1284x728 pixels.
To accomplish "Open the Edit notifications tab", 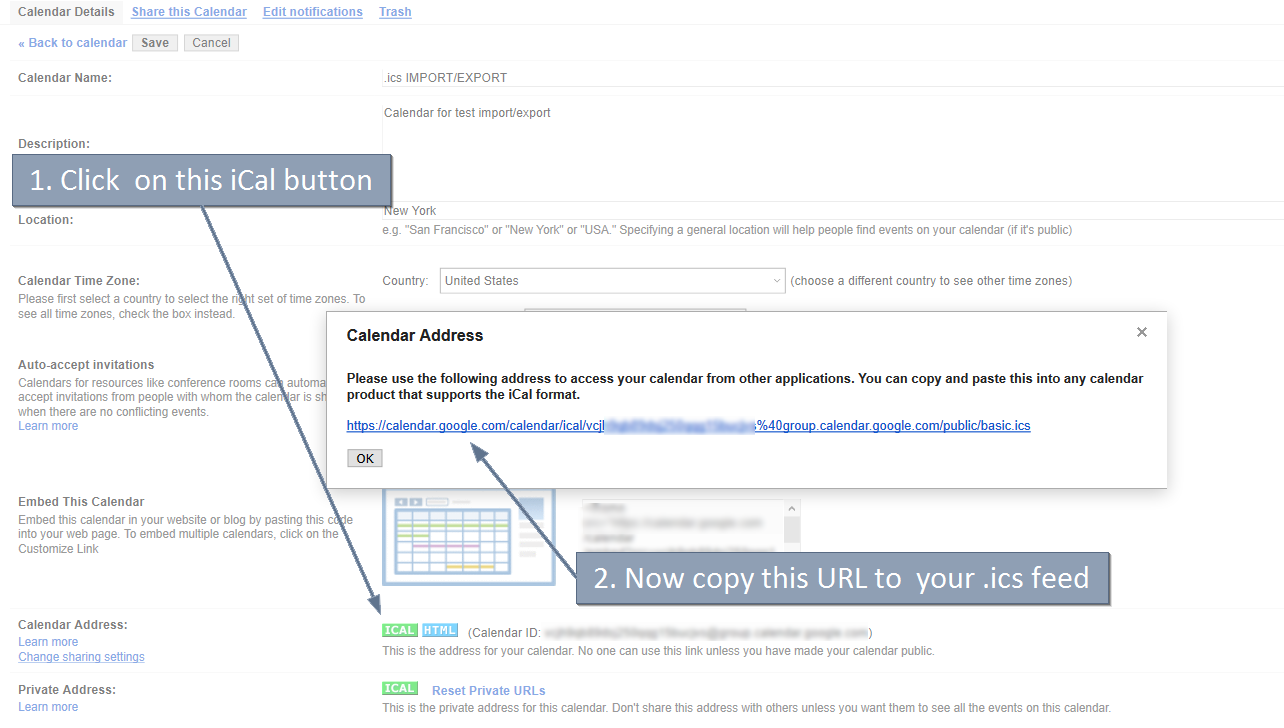I will [312, 12].
